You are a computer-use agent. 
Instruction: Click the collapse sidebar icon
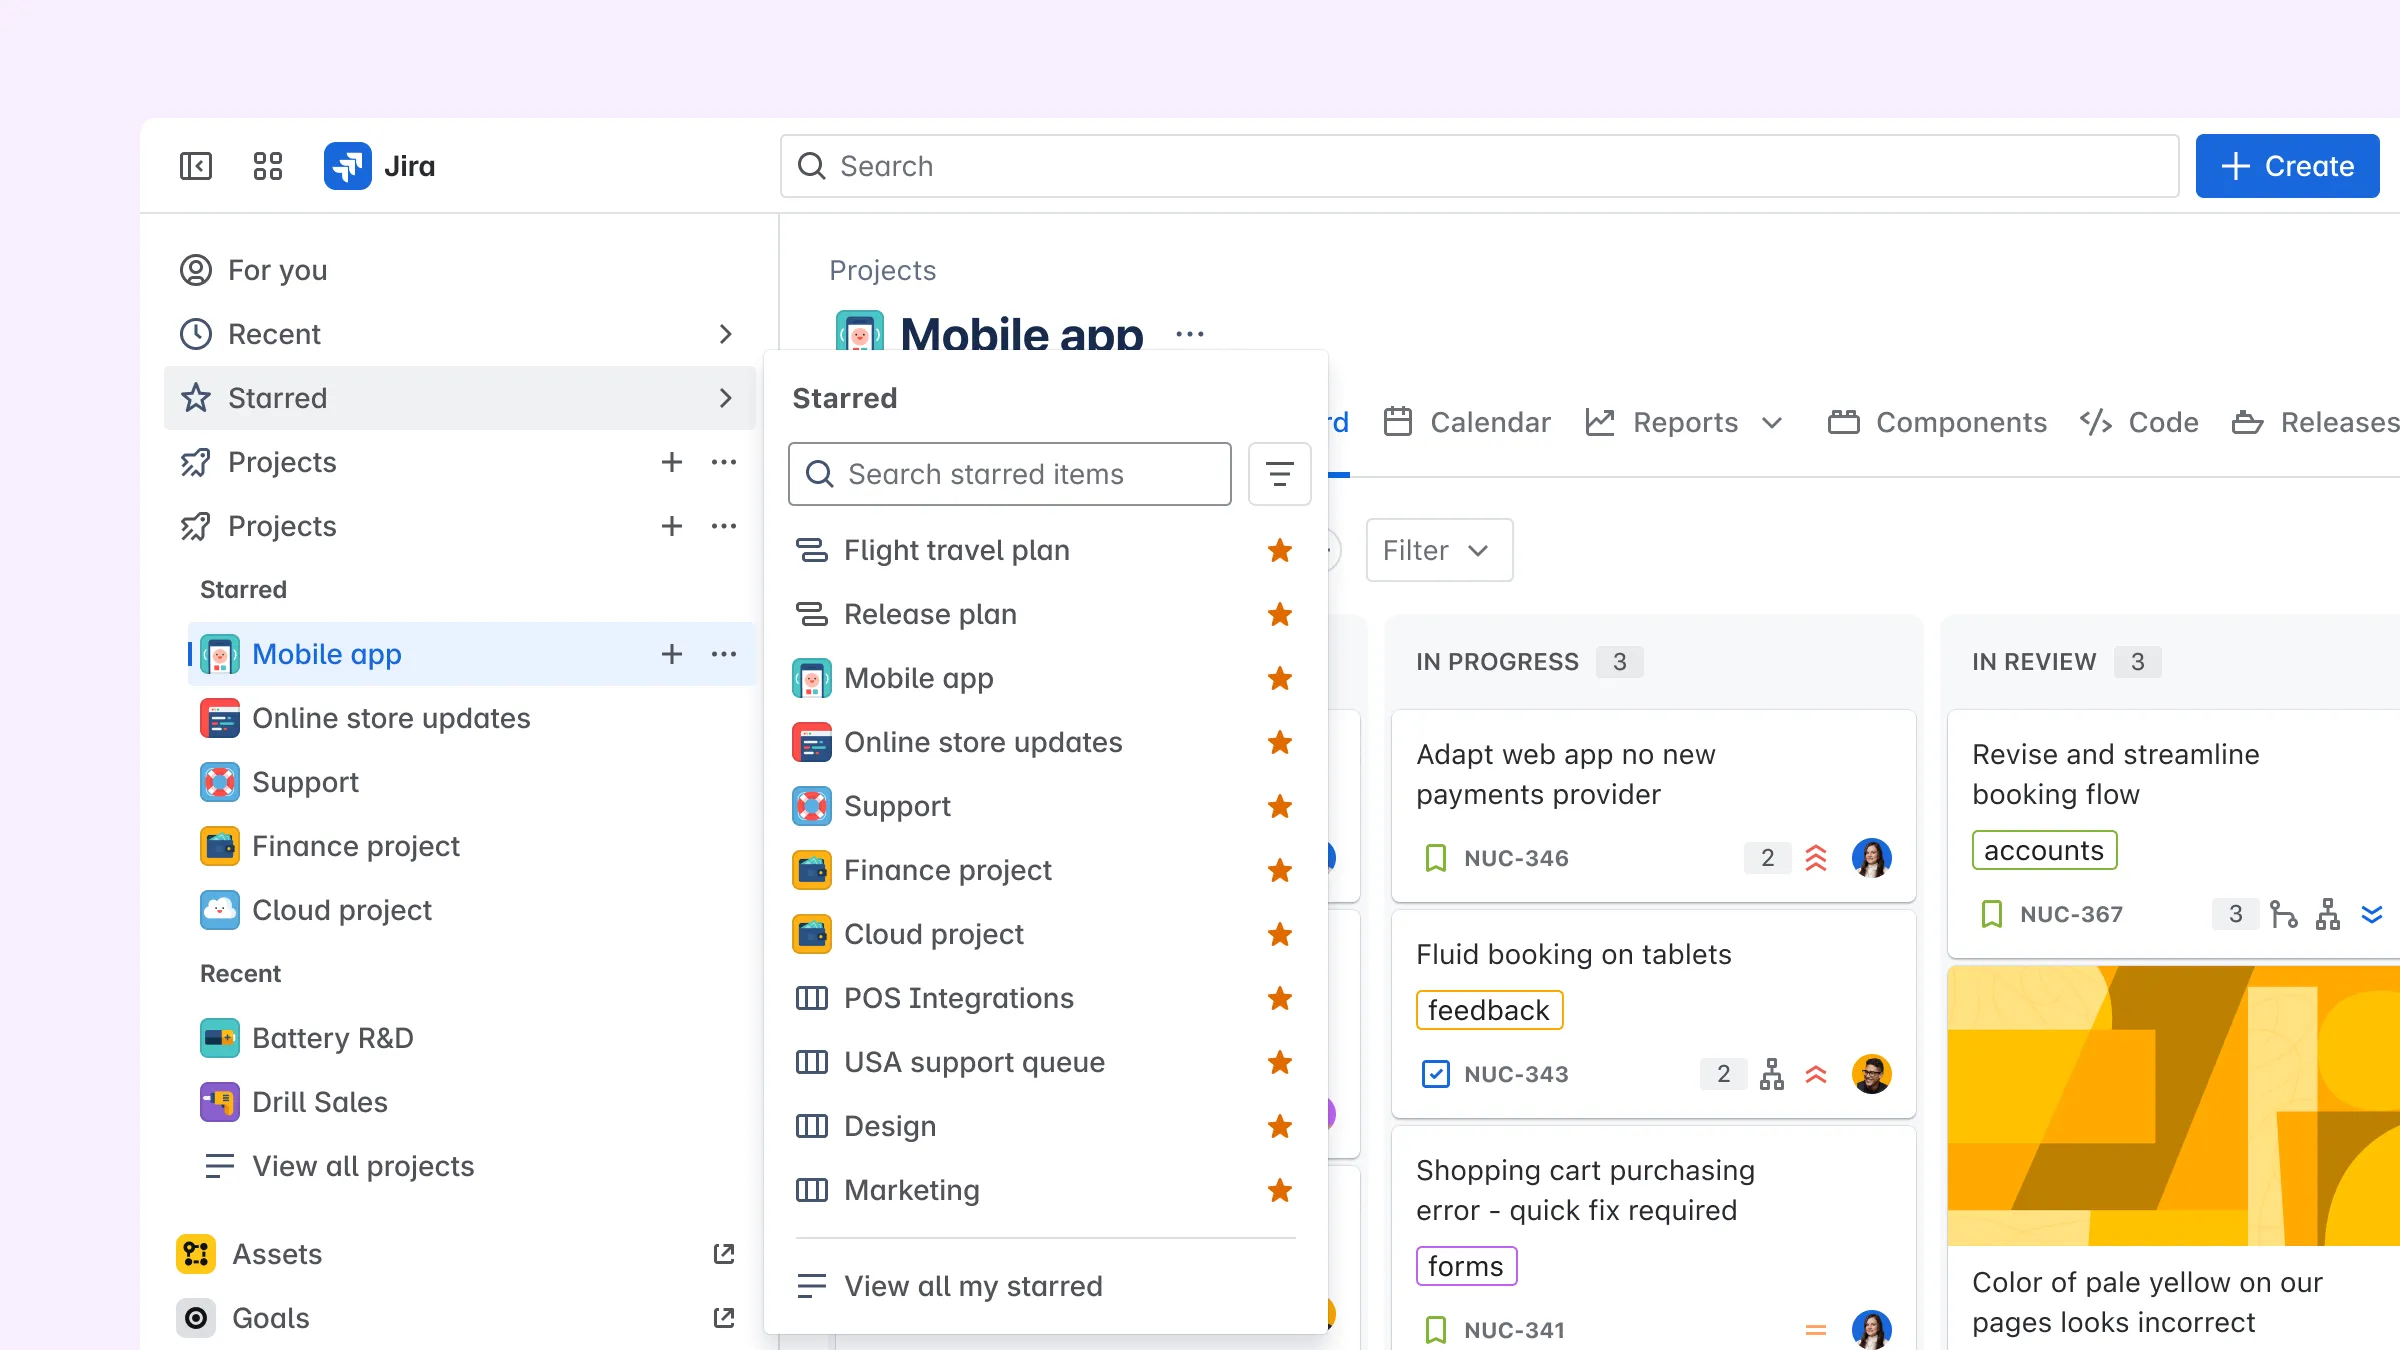coord(196,166)
